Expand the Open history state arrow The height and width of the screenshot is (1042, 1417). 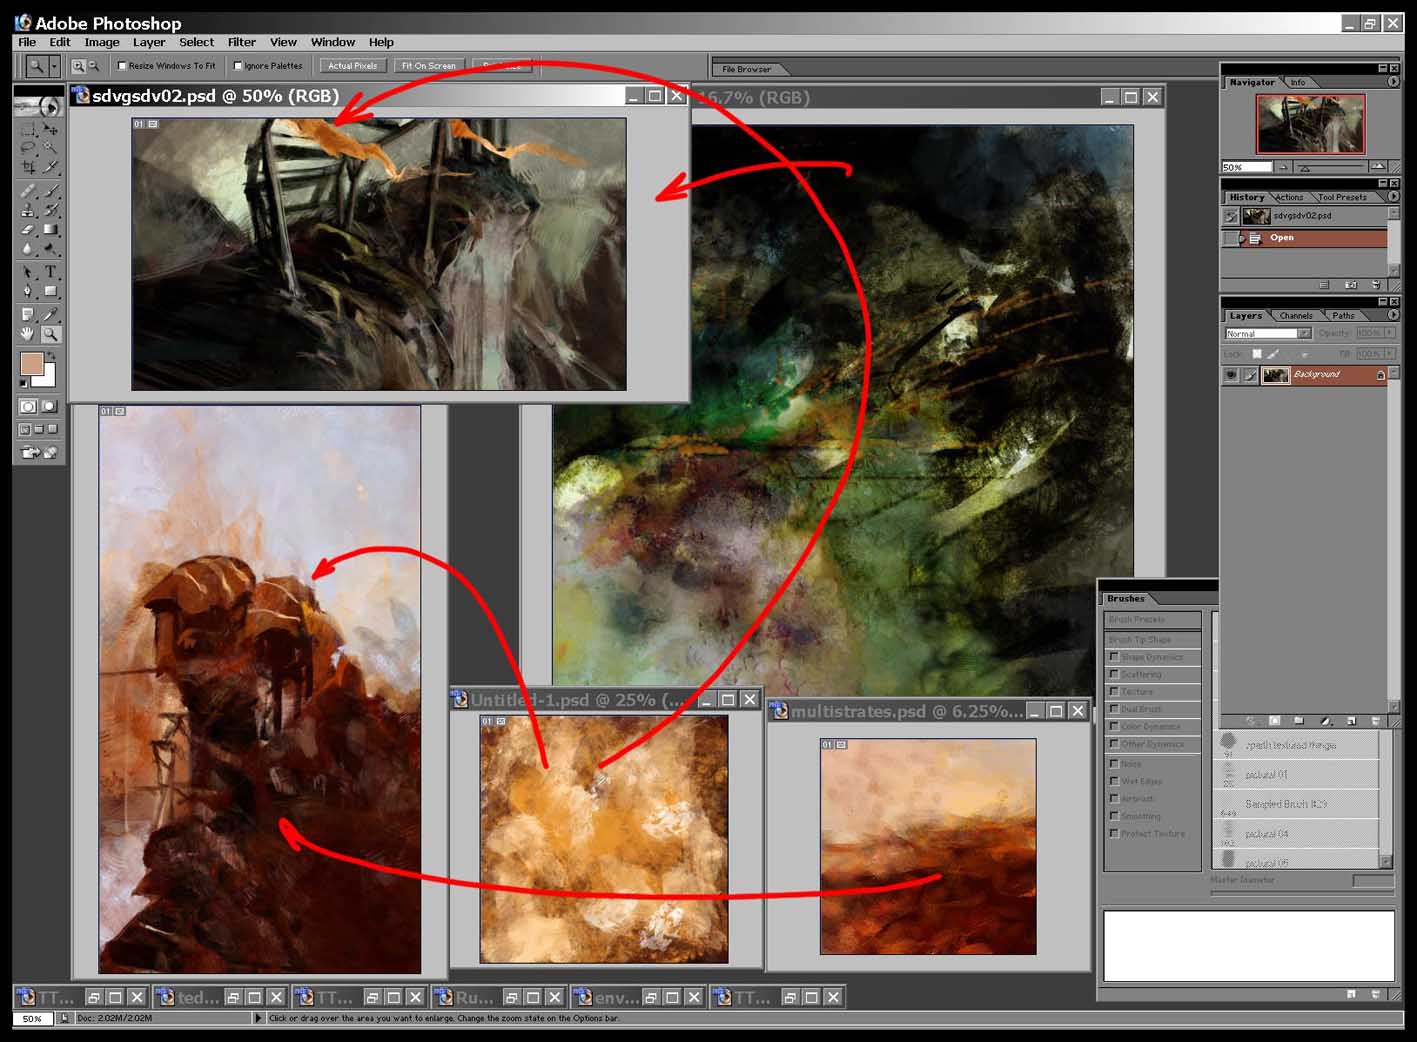point(1242,238)
